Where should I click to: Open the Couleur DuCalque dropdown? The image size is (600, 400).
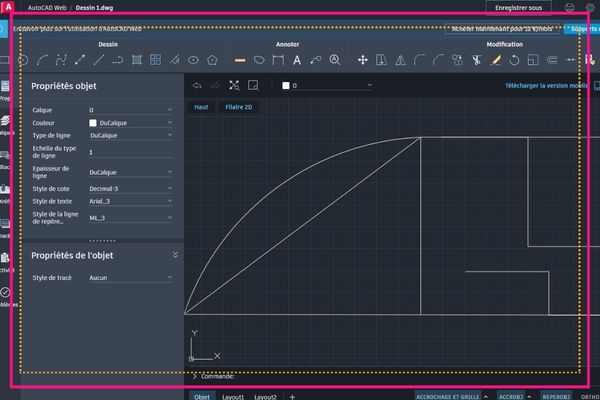pos(130,122)
